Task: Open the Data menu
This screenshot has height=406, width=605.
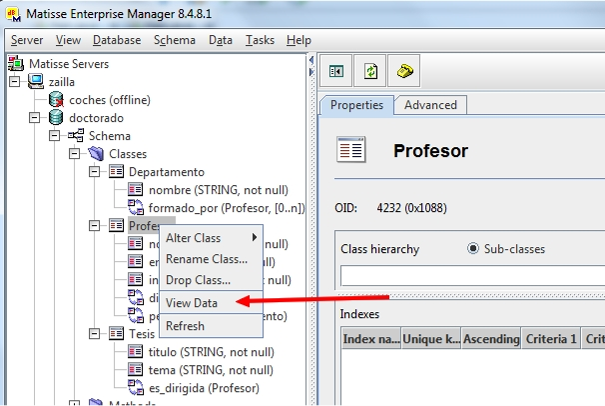Action: pos(221,40)
